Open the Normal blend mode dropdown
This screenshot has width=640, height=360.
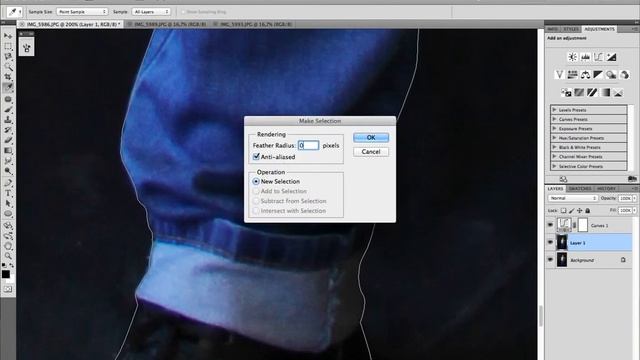[x=573, y=198]
